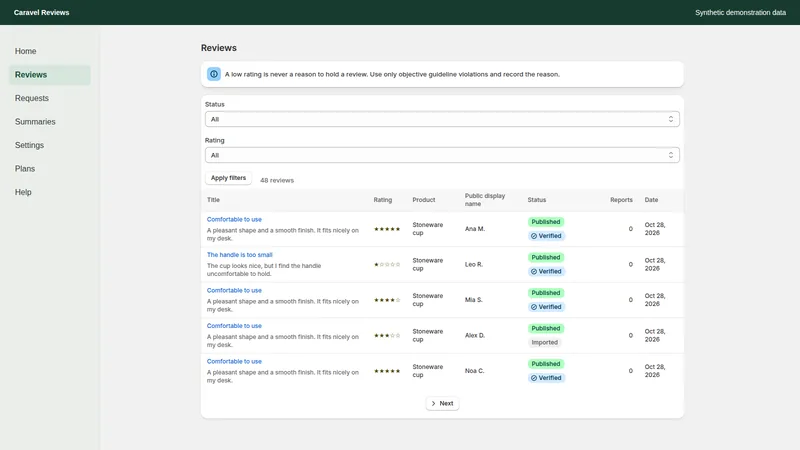Click the Public display name column header
Screen dimensions: 800x450
click(x=485, y=200)
